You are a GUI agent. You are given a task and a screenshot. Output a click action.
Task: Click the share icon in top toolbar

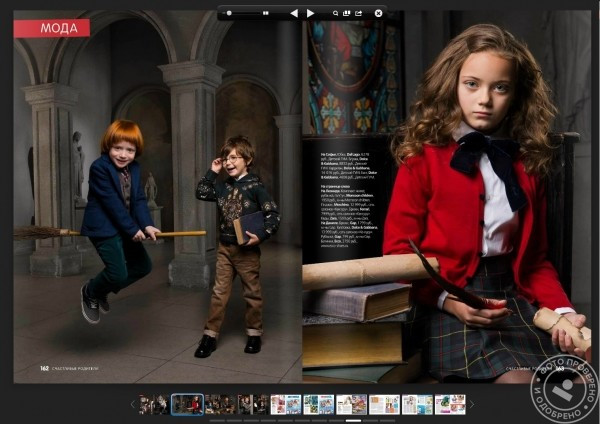coord(359,13)
